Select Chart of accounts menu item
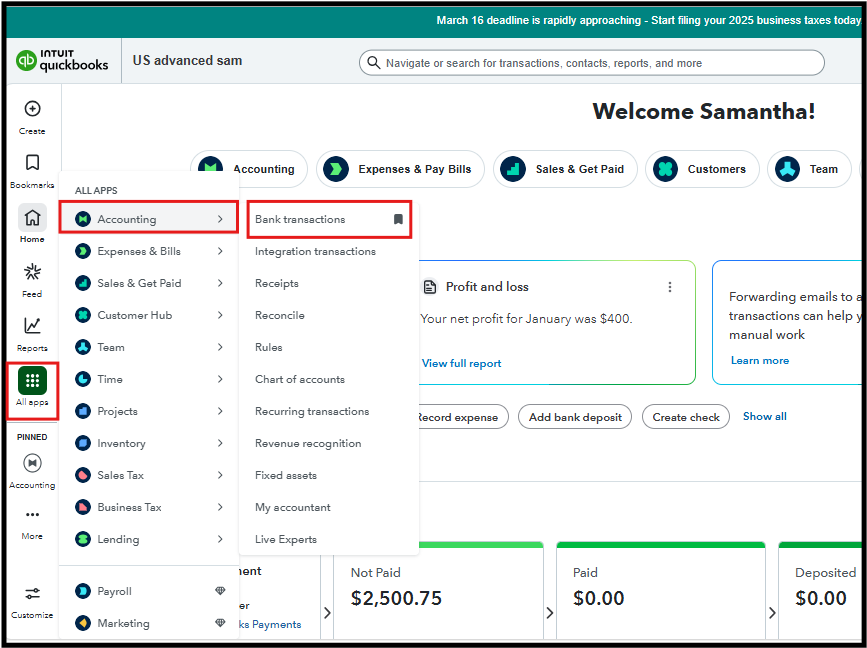The image size is (867, 648). pos(300,379)
